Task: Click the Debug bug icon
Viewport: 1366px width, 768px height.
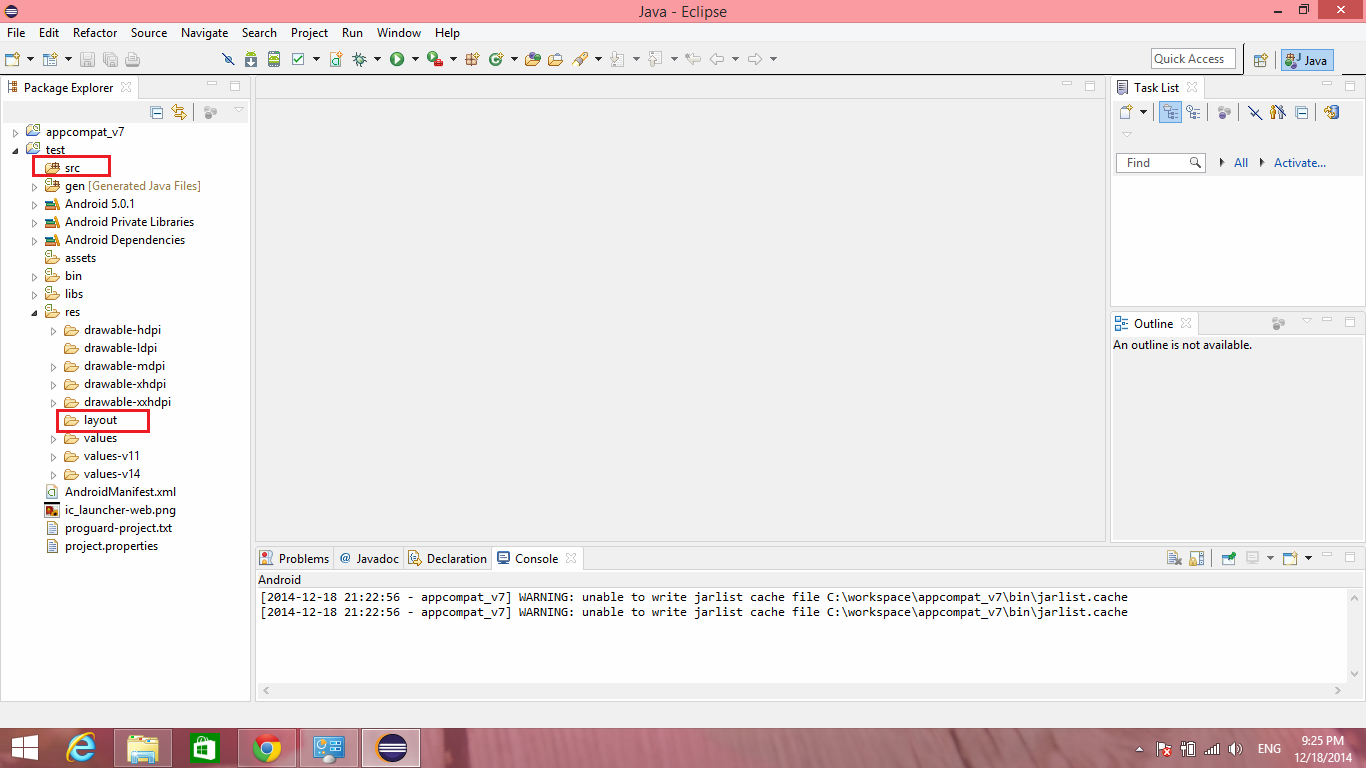Action: pyautogui.click(x=360, y=59)
